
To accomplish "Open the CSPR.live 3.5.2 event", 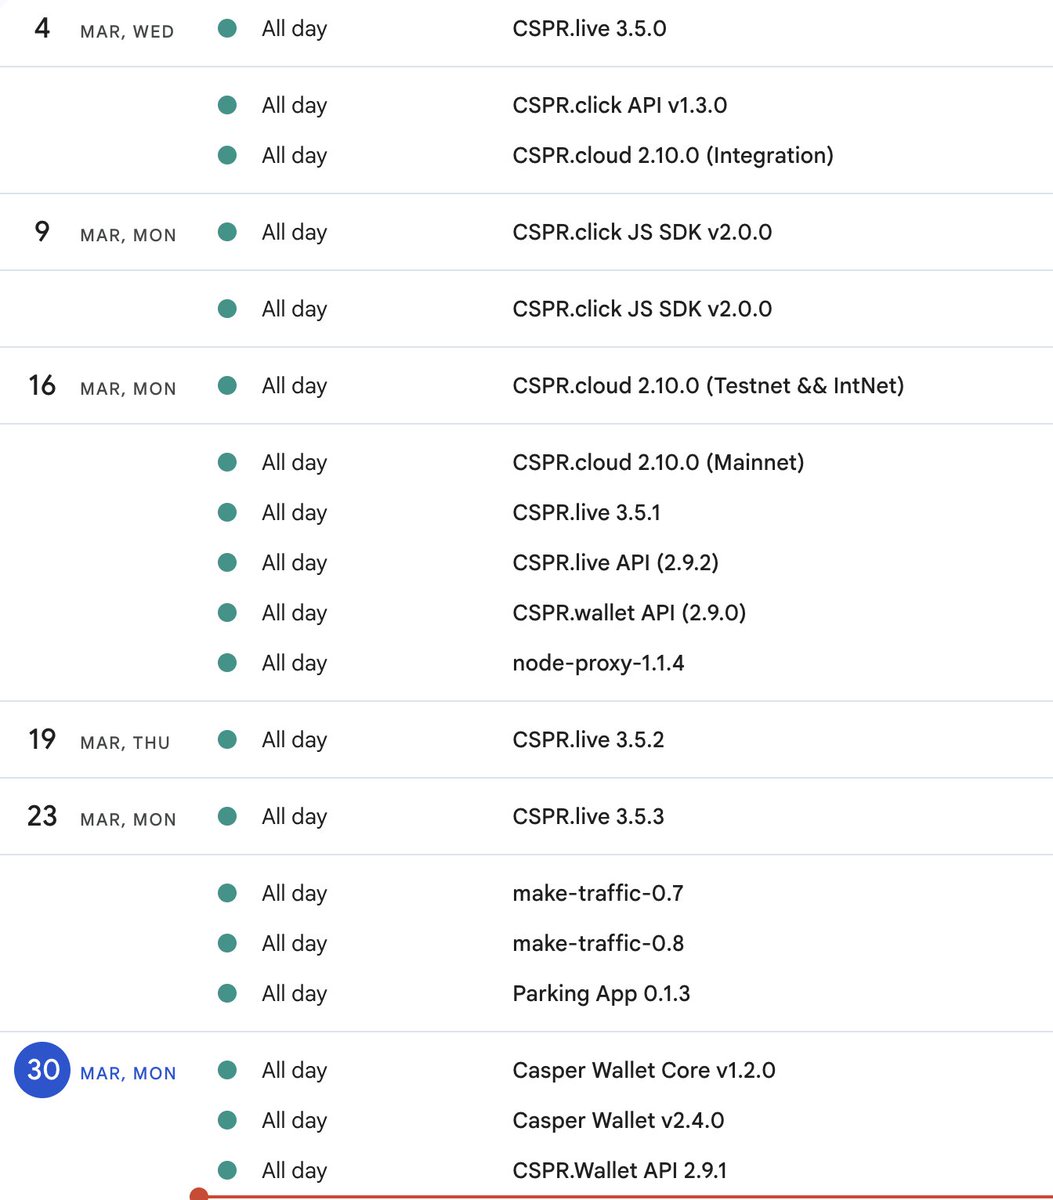I will pos(588,739).
